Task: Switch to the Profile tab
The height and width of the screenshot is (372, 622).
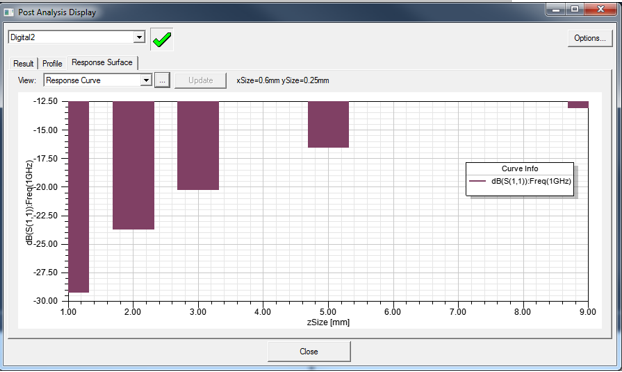Action: tap(52, 63)
